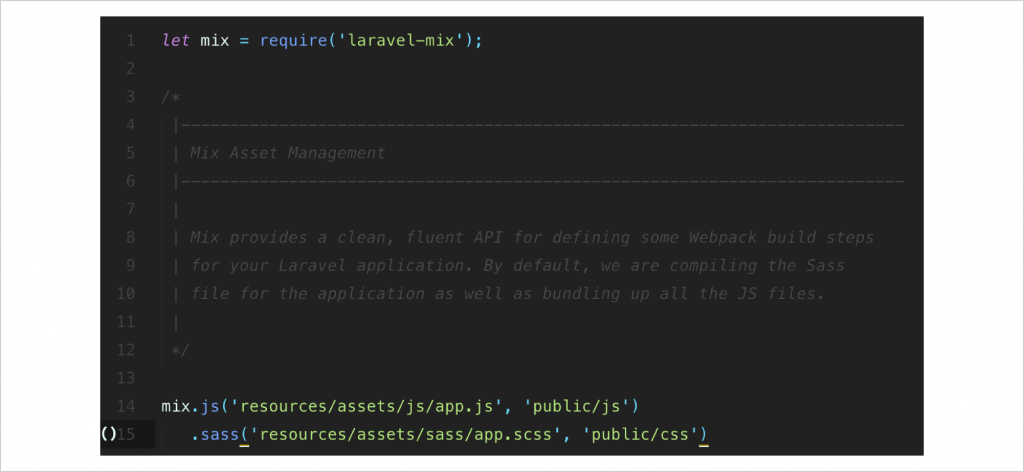Place cursor on "mix" variable in line 1
The image size is (1024, 472).
214,40
